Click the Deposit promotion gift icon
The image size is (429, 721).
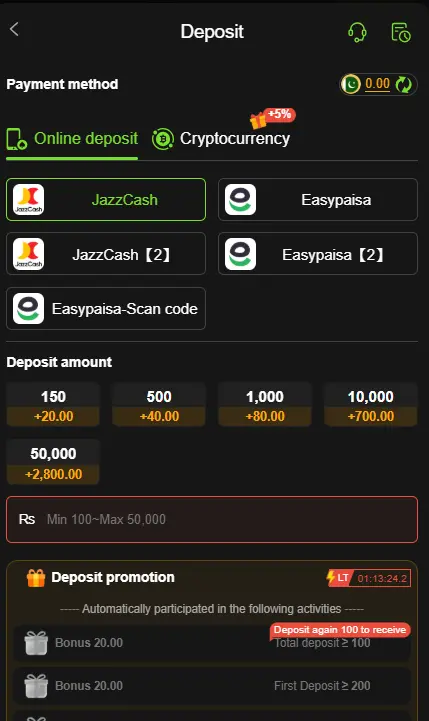(36, 578)
